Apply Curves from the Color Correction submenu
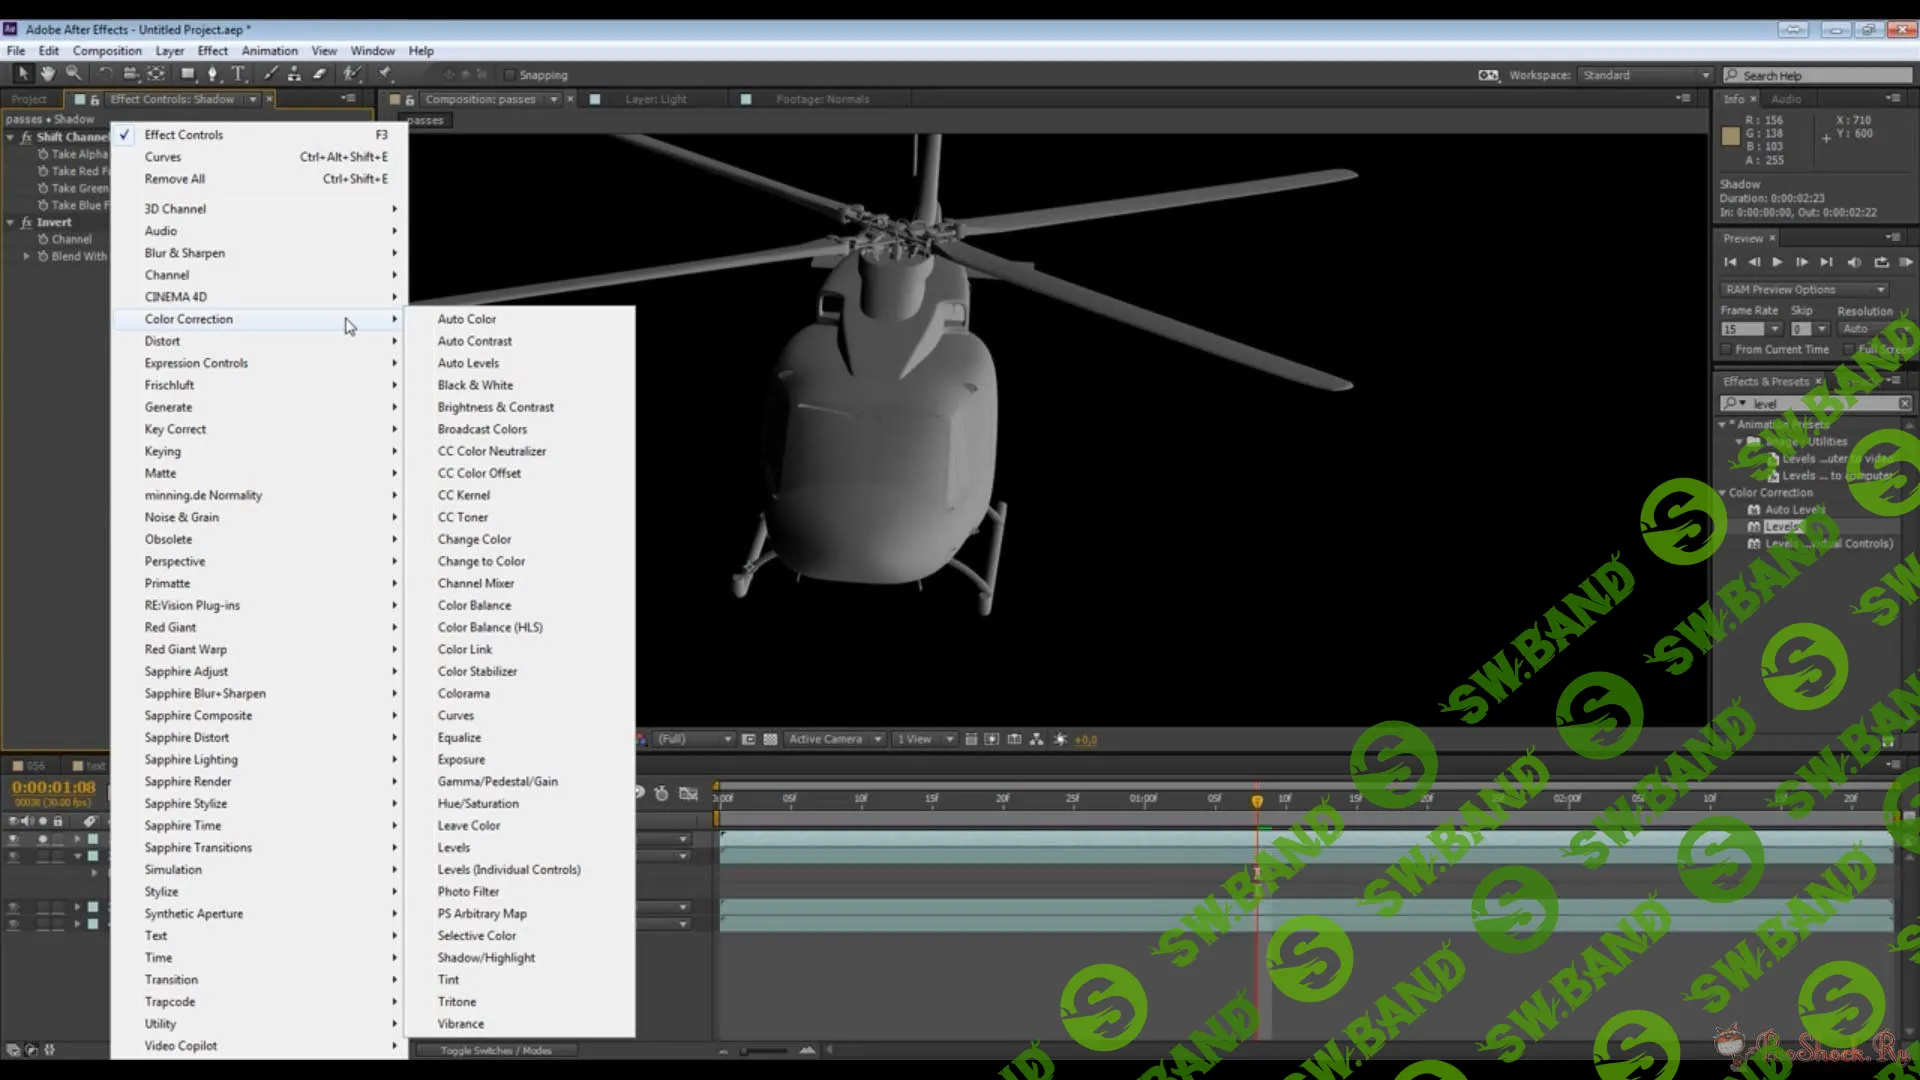This screenshot has height=1080, width=1920. [456, 715]
